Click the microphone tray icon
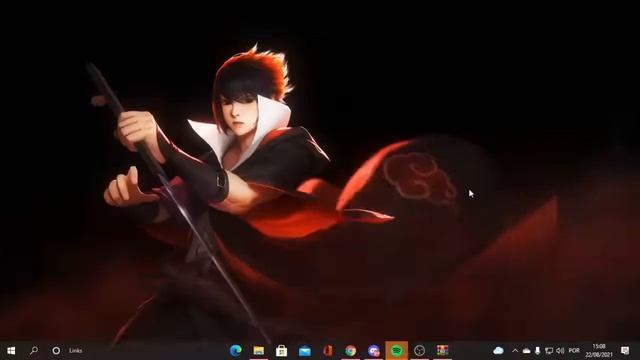The width and height of the screenshot is (640, 360). pos(538,351)
